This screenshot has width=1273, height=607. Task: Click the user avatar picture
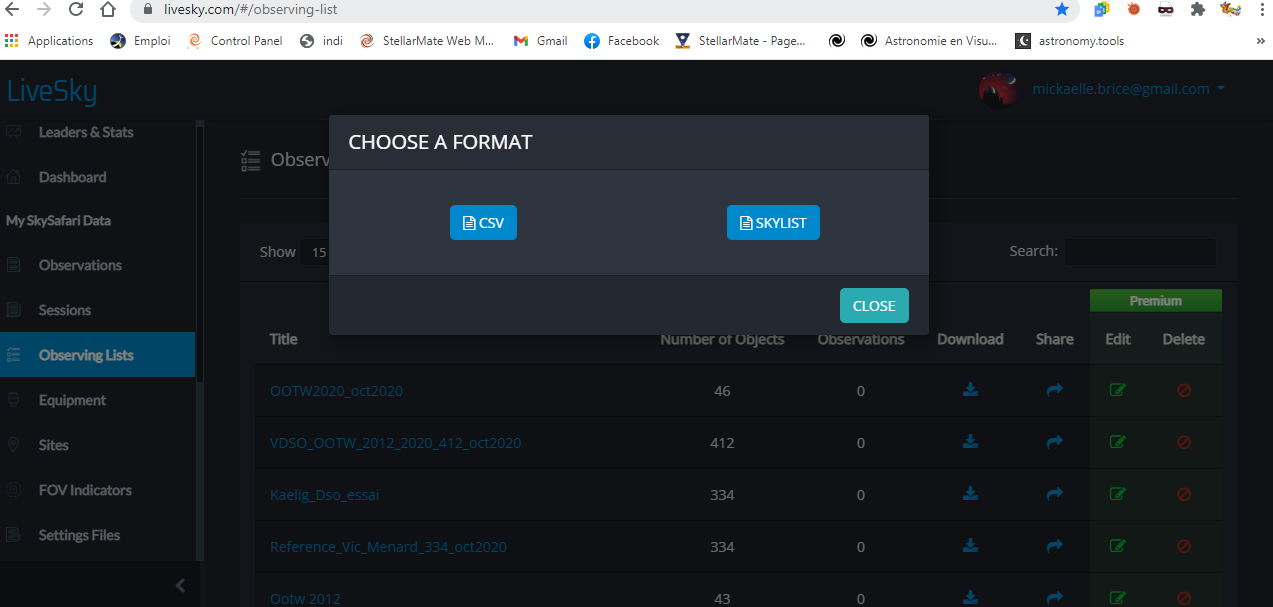pyautogui.click(x=998, y=90)
